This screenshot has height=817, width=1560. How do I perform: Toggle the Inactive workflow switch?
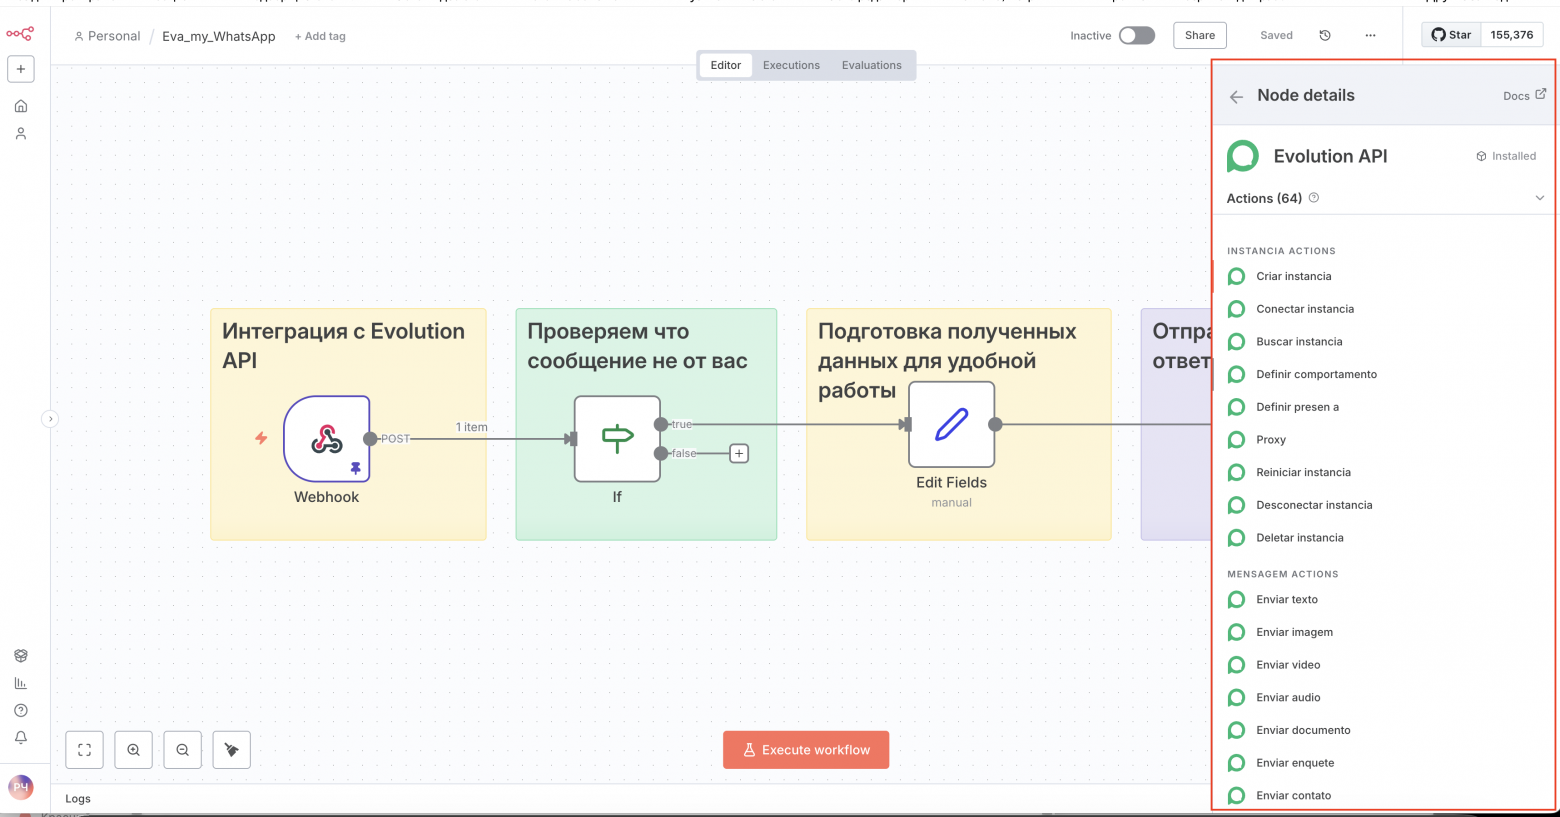(1136, 36)
